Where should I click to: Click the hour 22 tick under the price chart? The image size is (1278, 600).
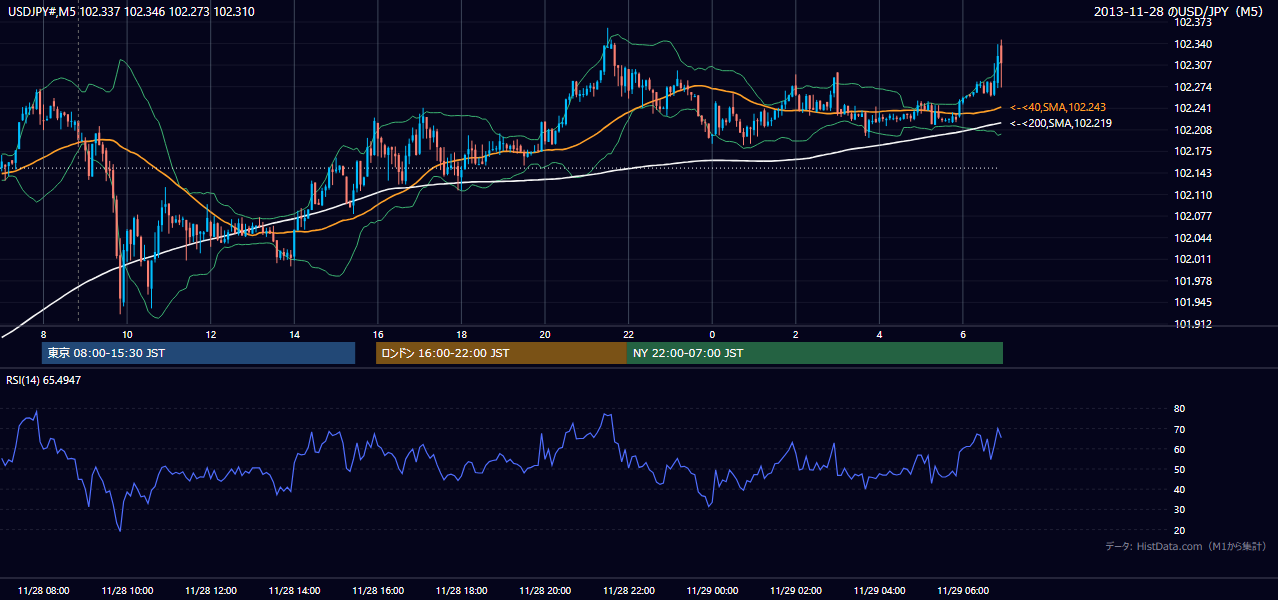pyautogui.click(x=628, y=334)
